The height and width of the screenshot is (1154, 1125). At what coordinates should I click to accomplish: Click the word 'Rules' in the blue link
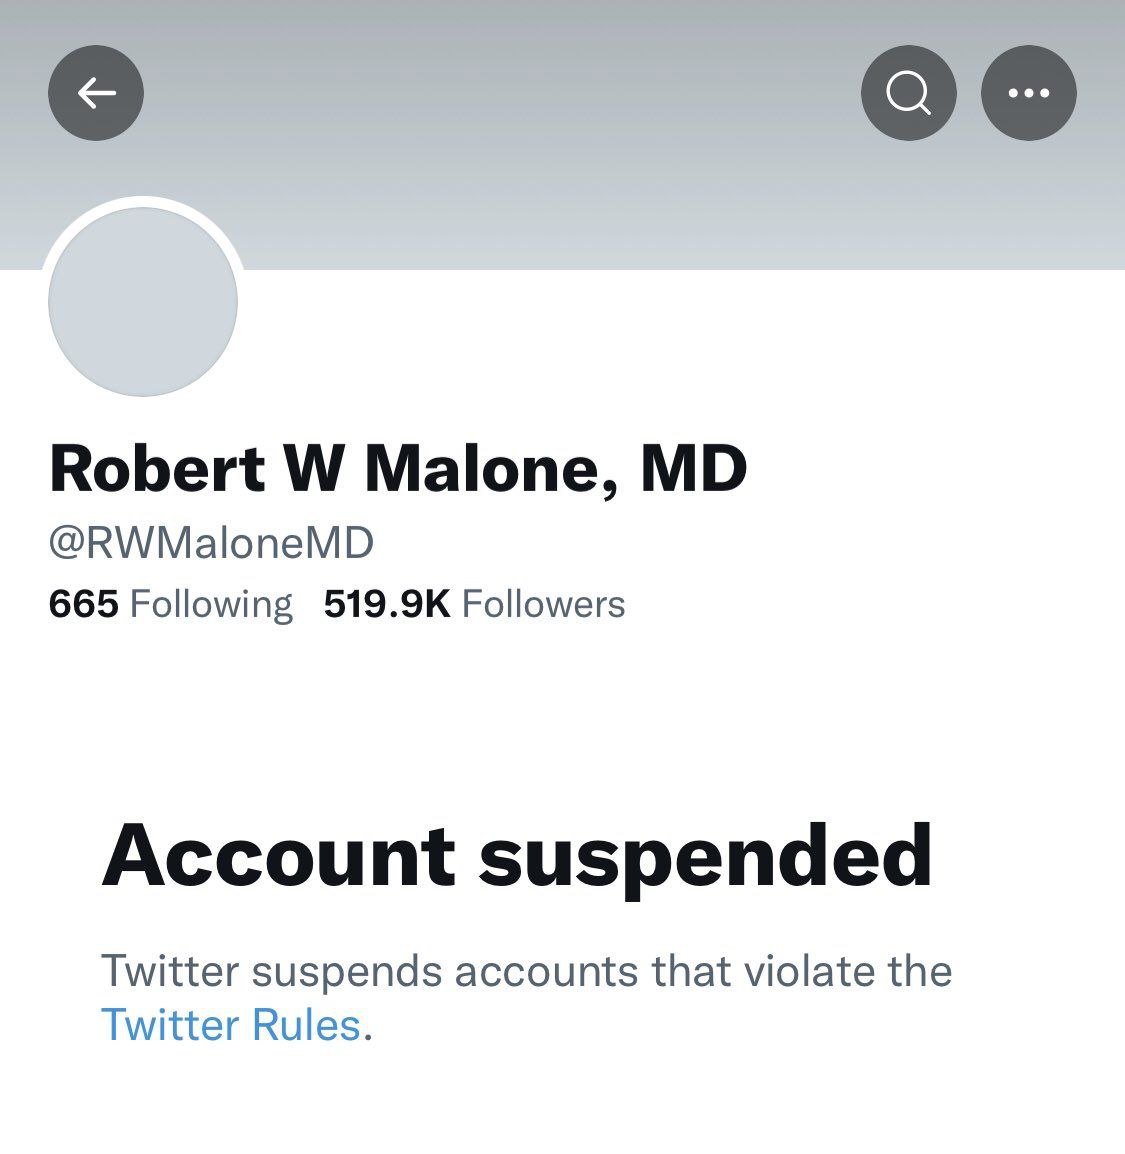pos(306,1025)
